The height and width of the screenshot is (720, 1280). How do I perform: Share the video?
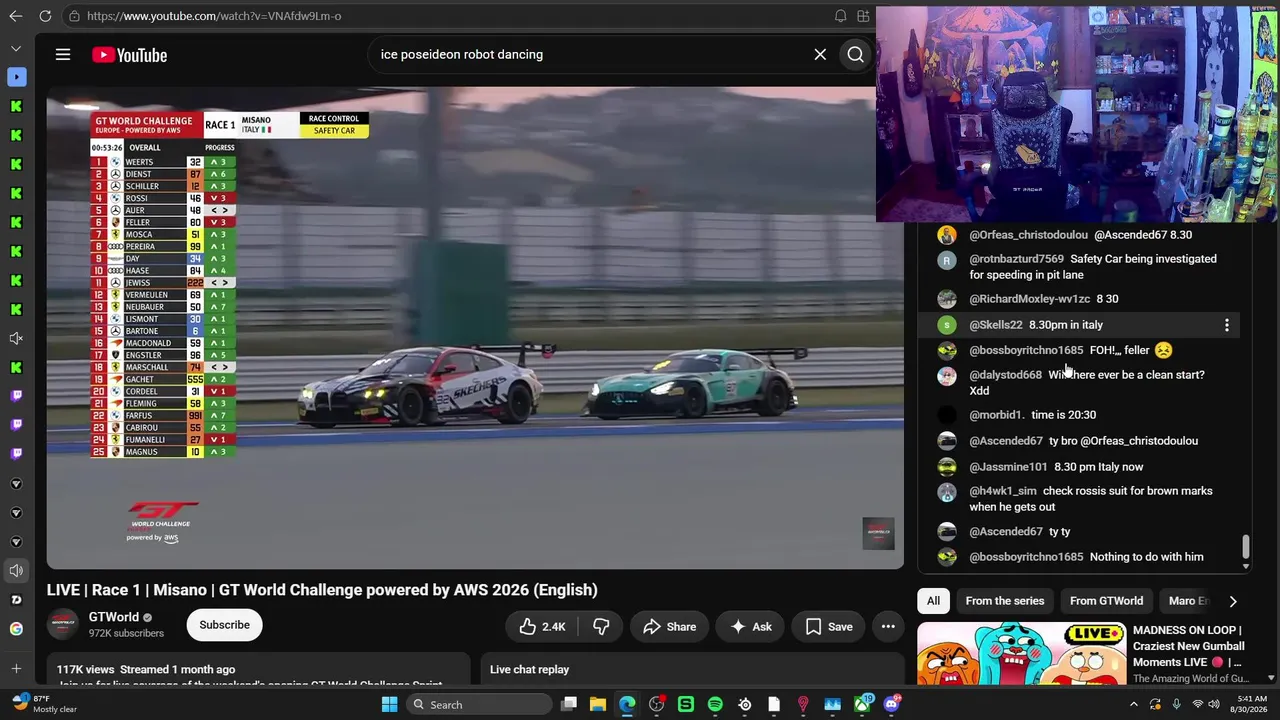click(x=669, y=627)
